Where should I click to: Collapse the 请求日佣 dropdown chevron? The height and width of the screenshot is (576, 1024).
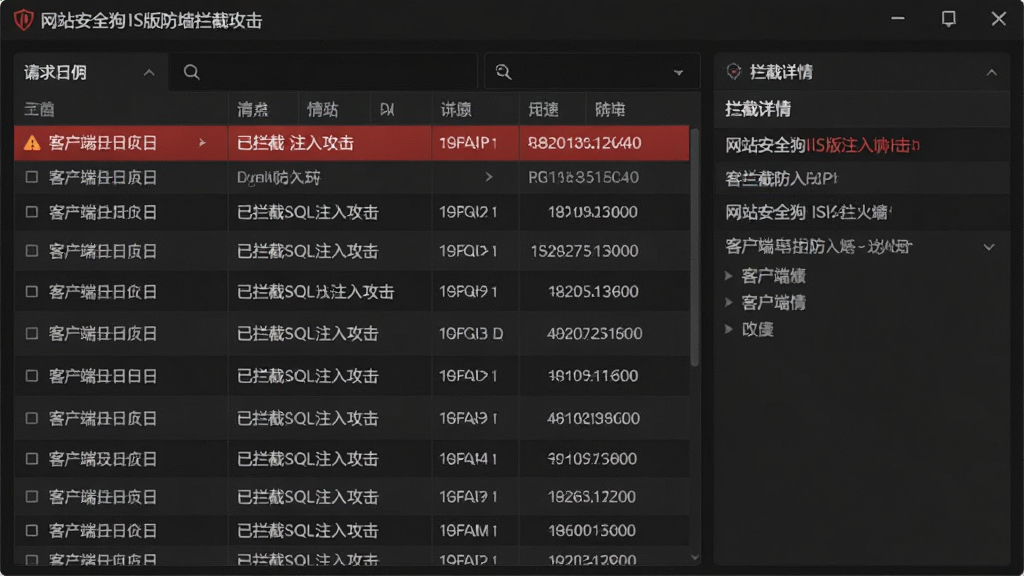[x=149, y=72]
